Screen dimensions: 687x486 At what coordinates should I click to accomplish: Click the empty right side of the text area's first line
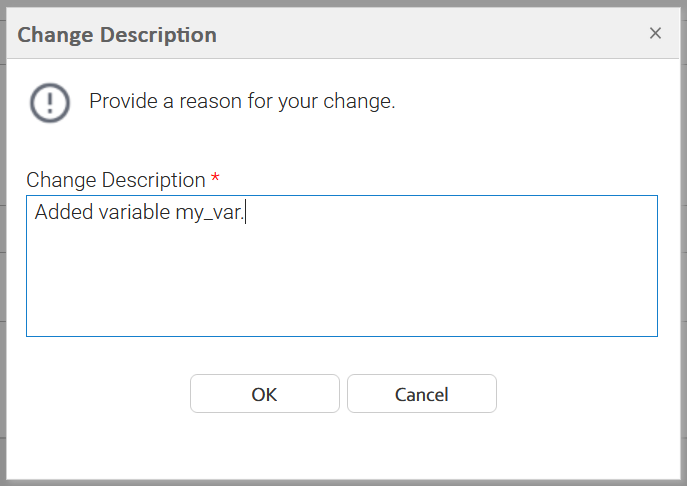(x=480, y=212)
